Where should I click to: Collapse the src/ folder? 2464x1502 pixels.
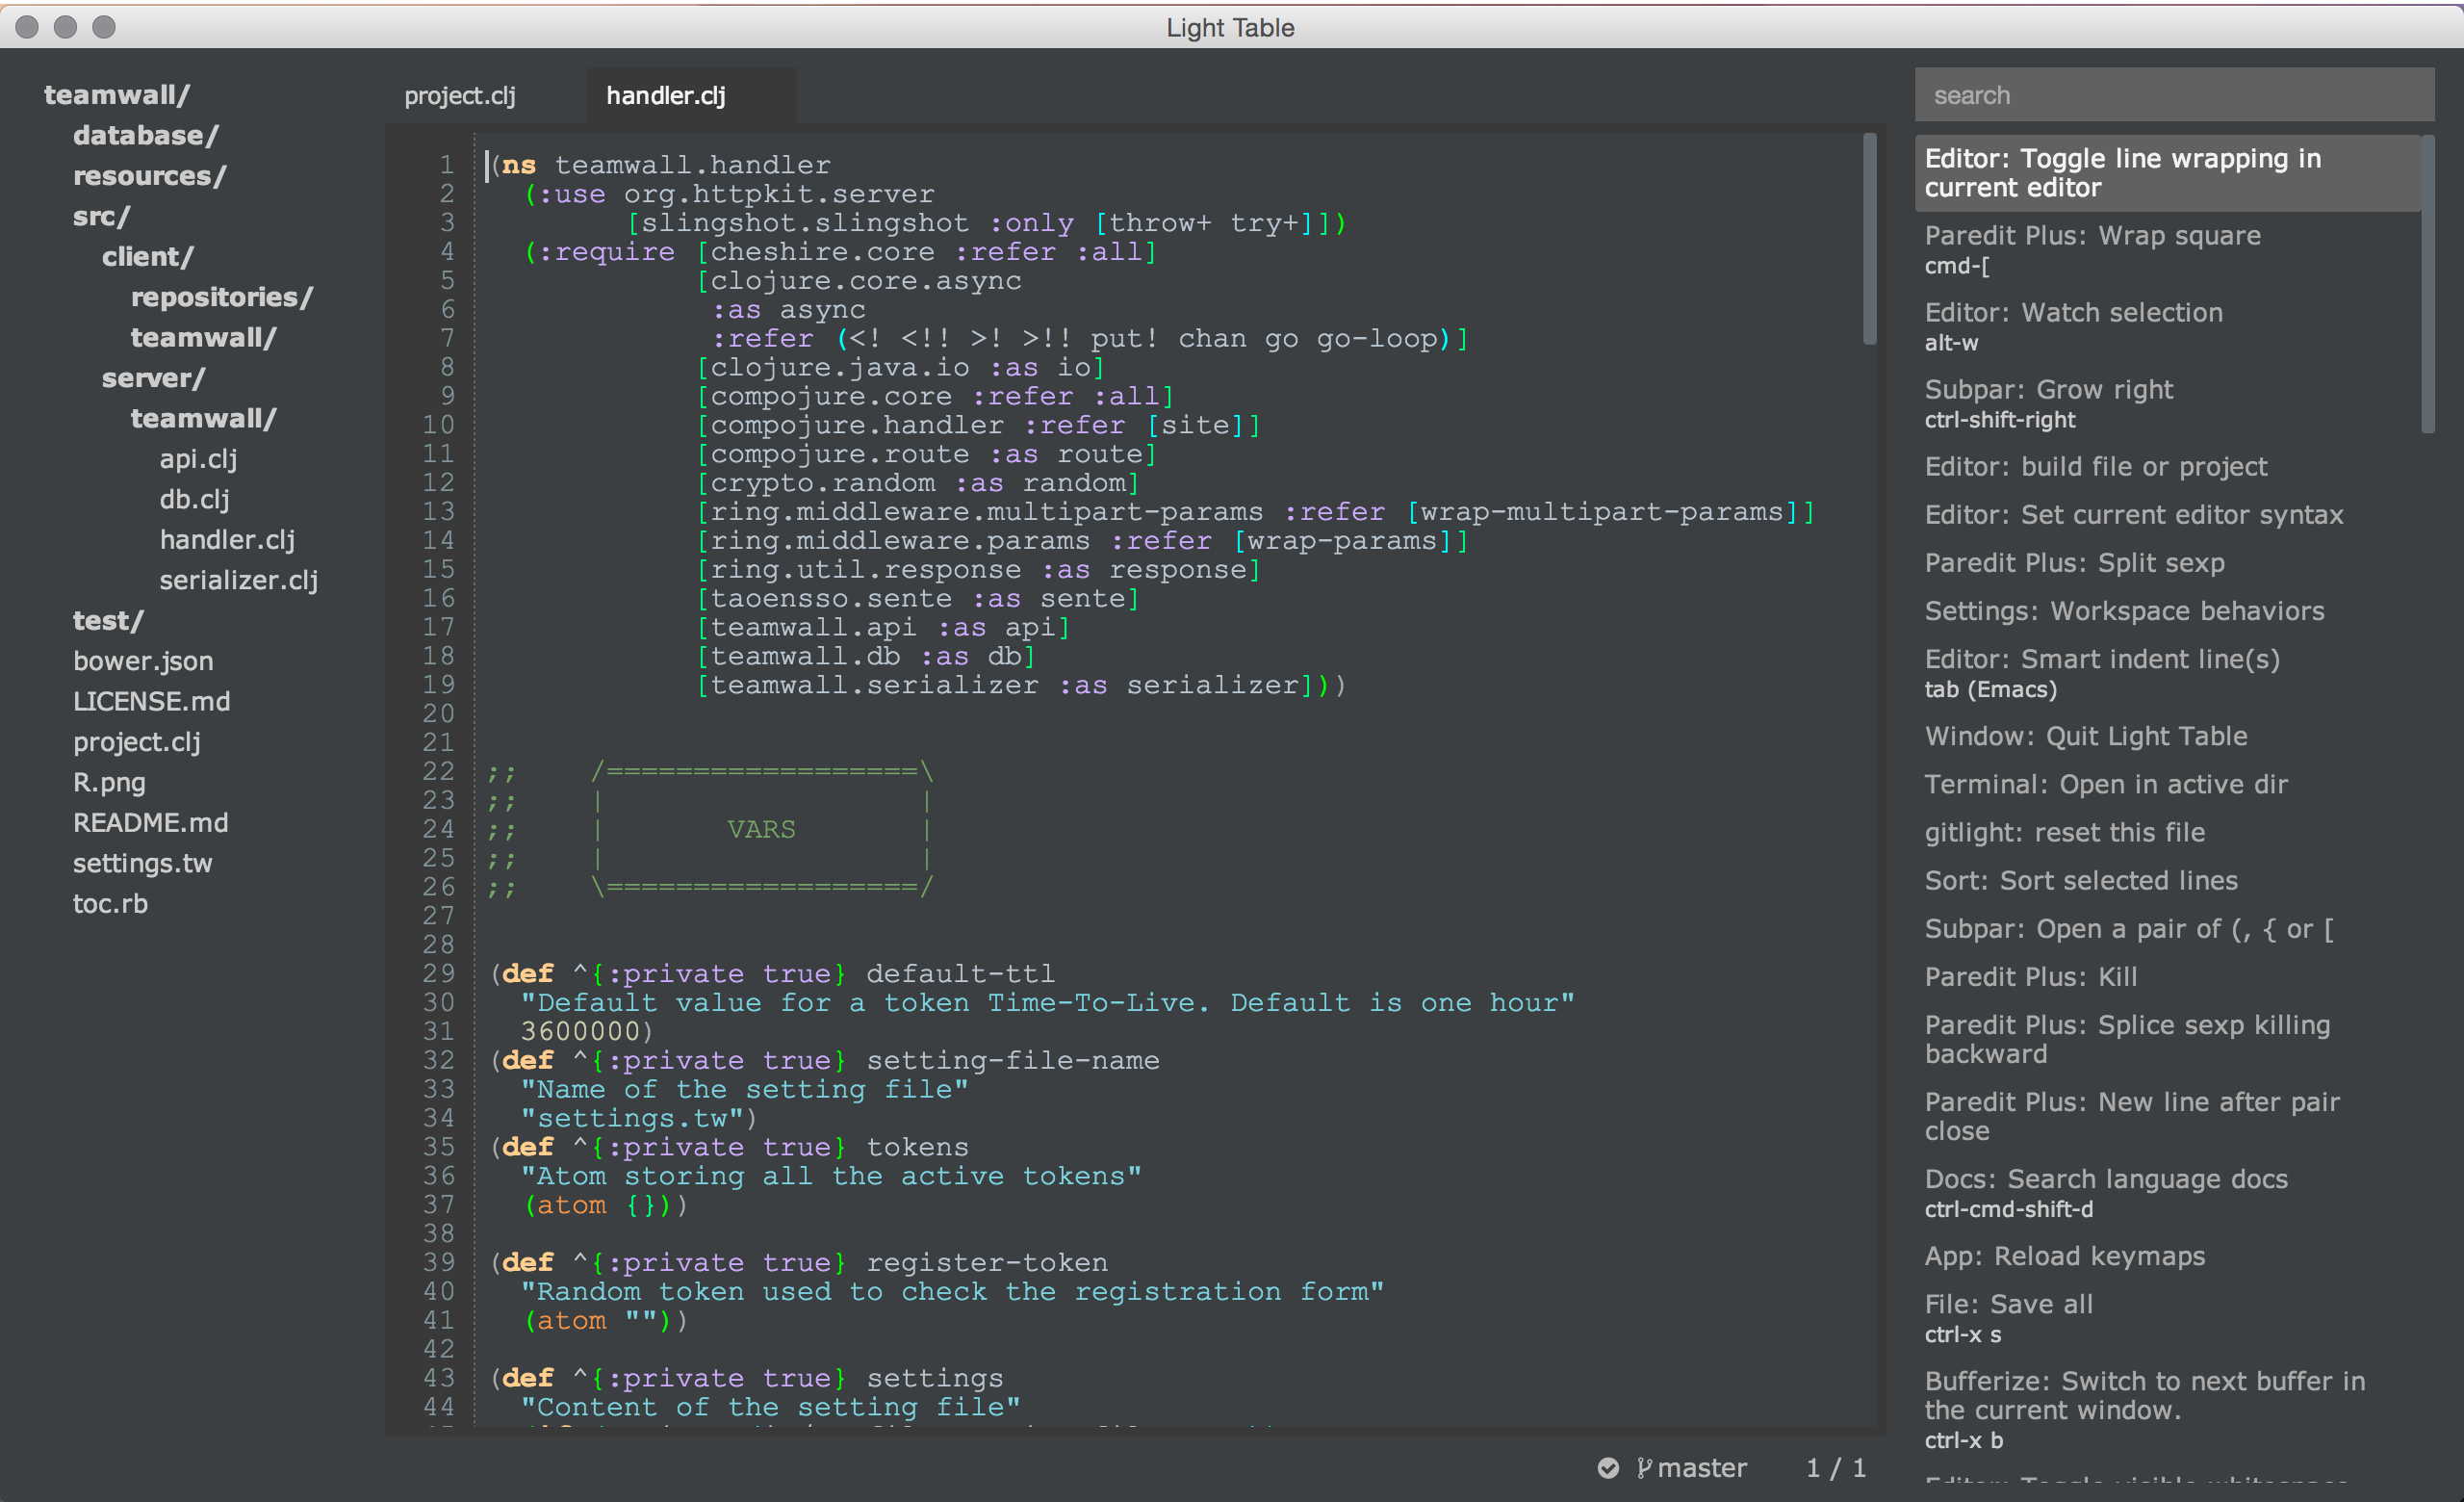tap(101, 216)
